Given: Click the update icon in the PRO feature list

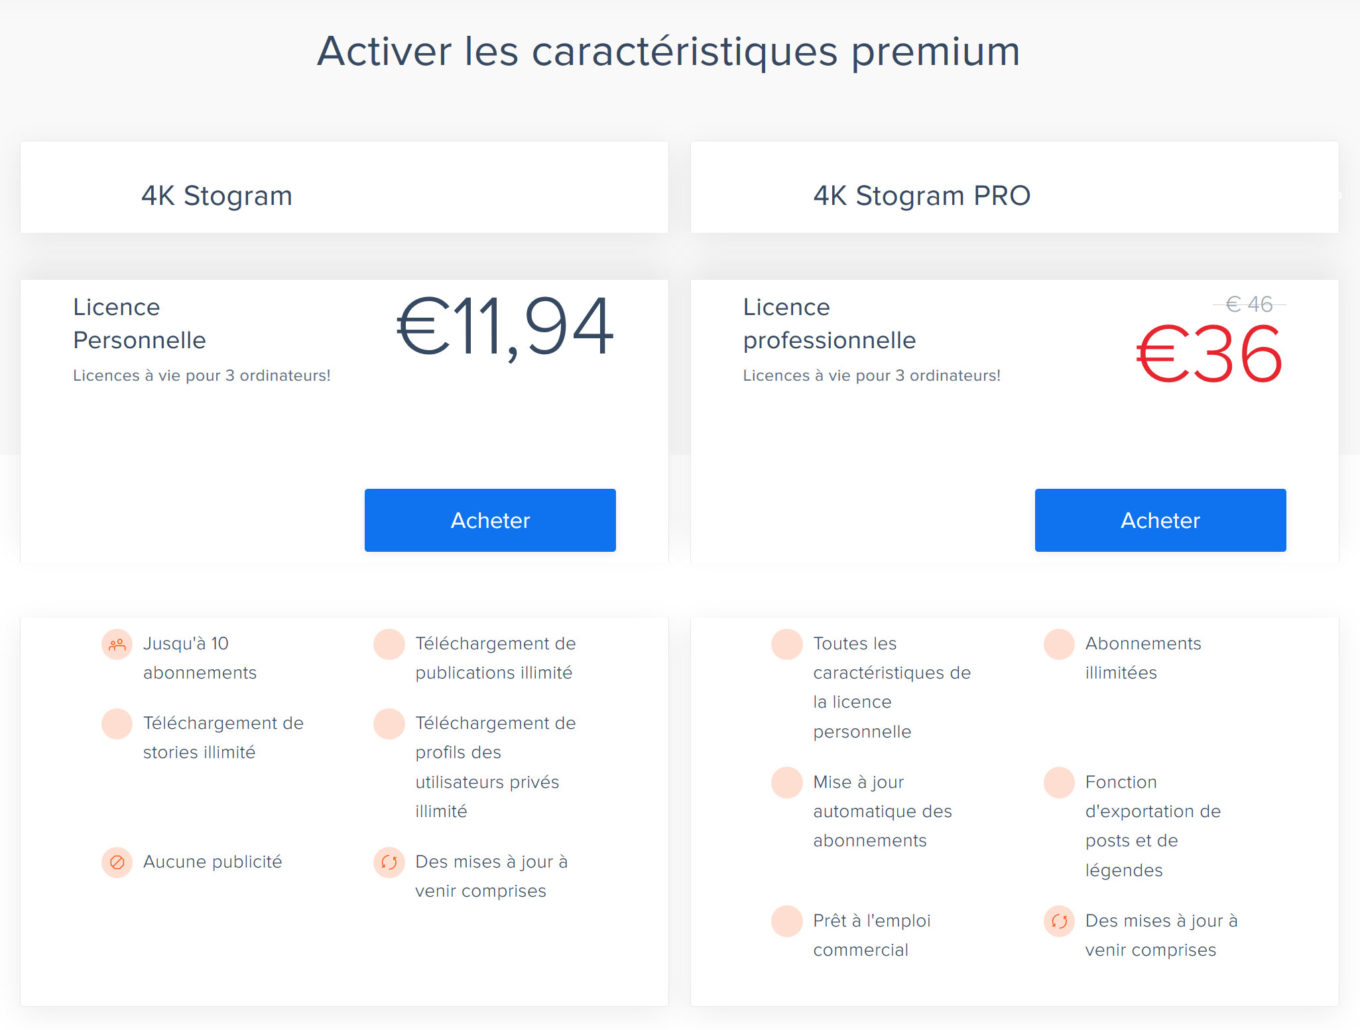Looking at the screenshot, I should tap(1058, 921).
